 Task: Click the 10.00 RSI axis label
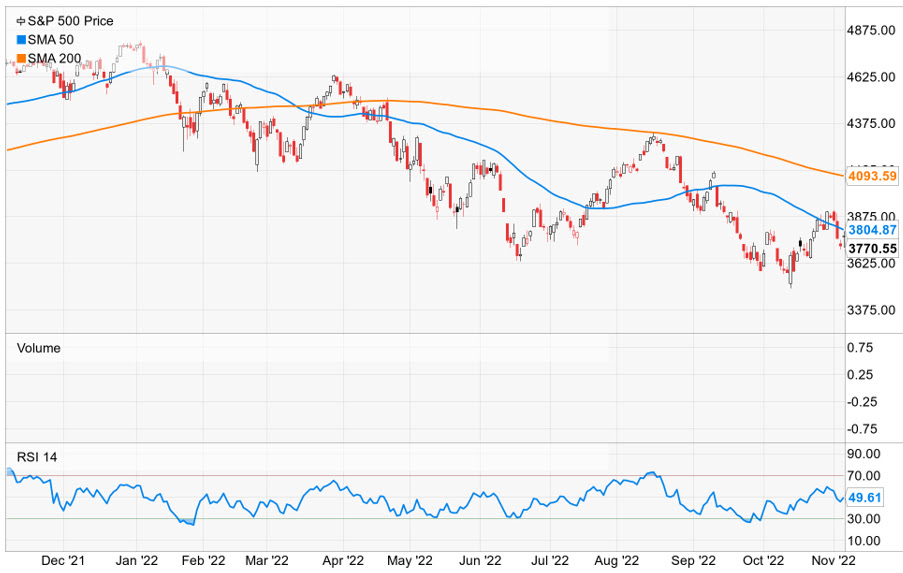(x=863, y=541)
